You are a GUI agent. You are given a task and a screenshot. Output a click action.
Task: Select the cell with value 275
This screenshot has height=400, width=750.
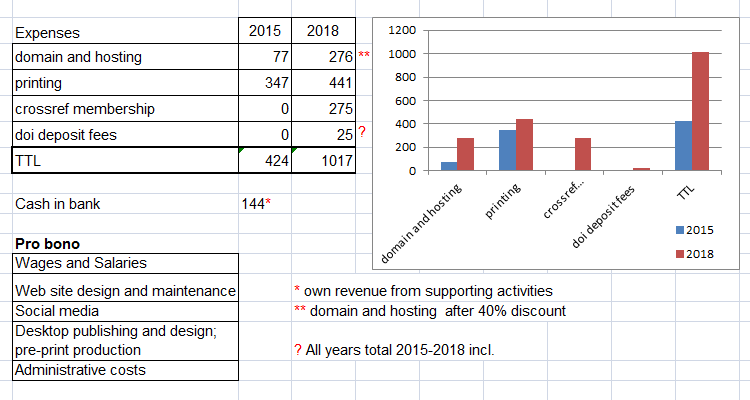(323, 109)
